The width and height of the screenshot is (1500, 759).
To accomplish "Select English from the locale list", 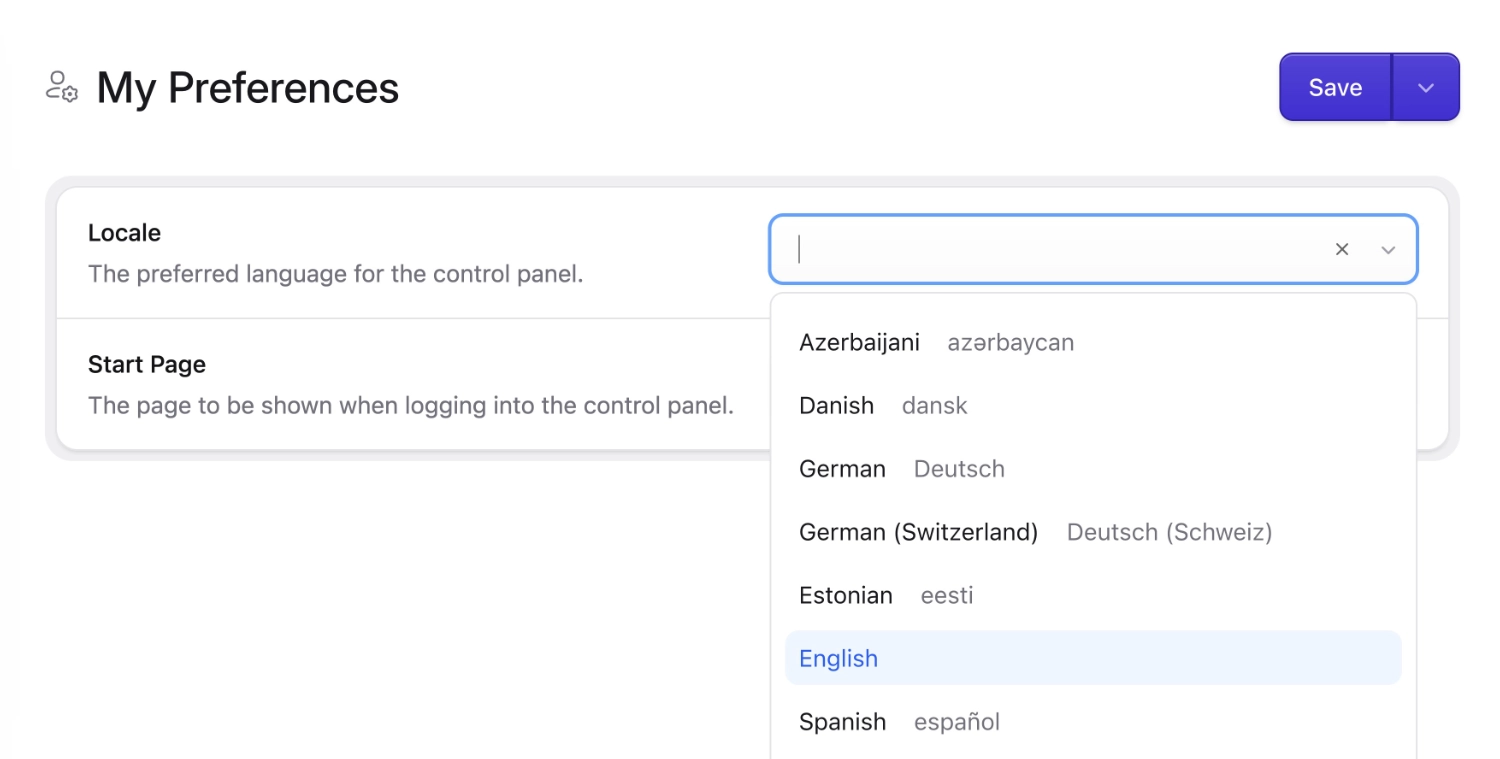I will [x=838, y=658].
